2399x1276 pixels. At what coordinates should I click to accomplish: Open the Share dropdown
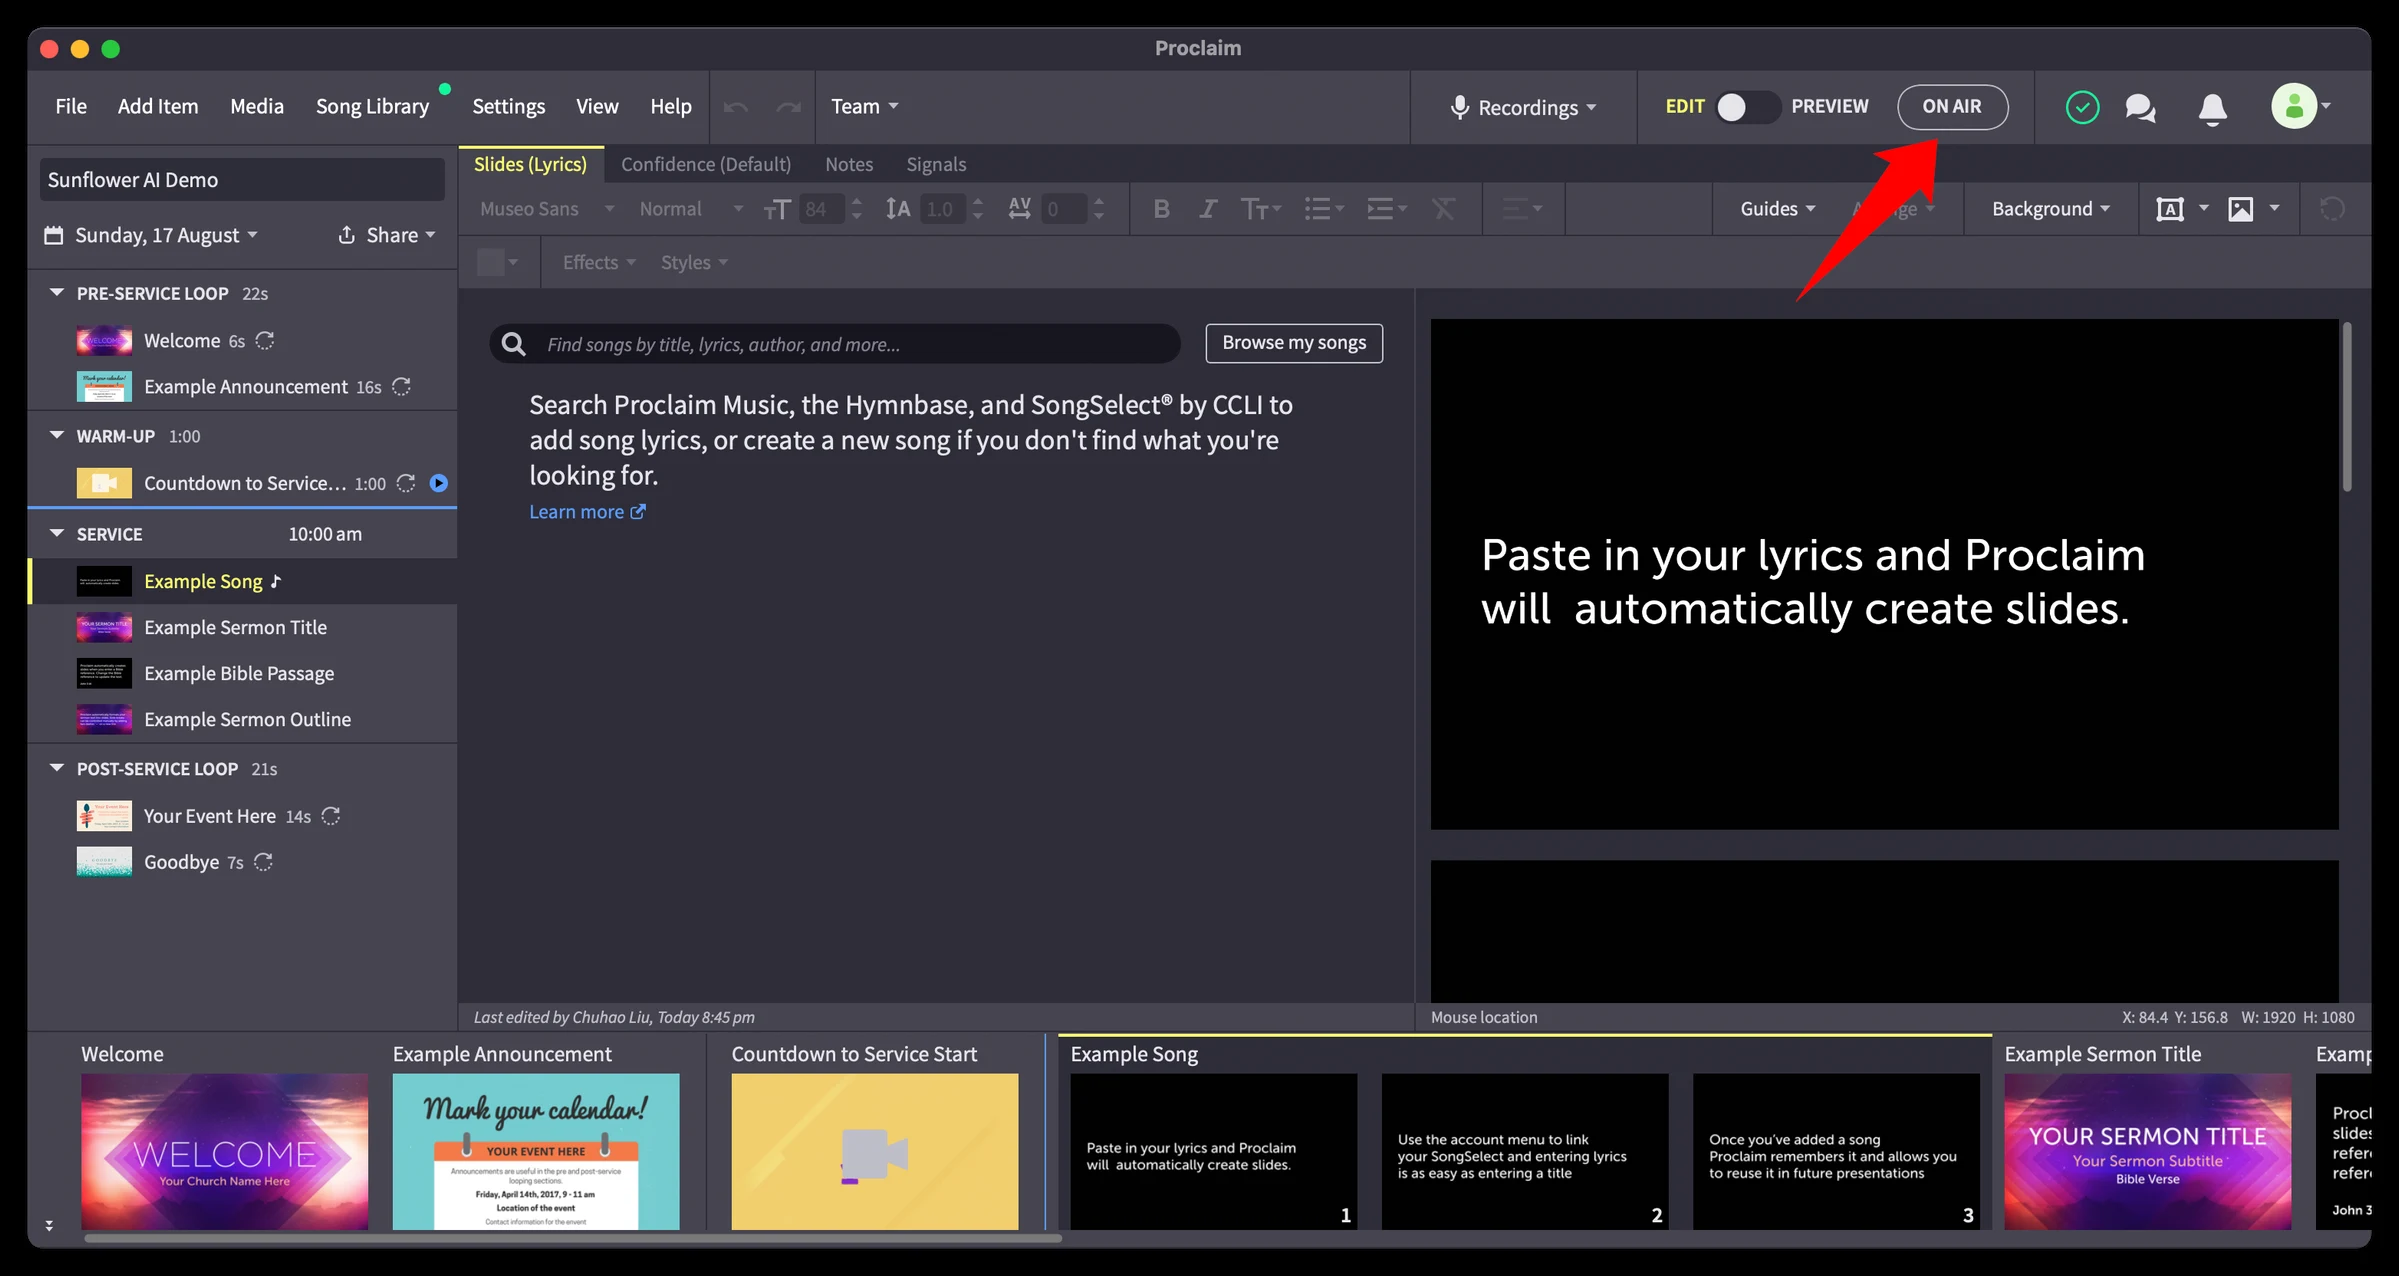(x=386, y=235)
